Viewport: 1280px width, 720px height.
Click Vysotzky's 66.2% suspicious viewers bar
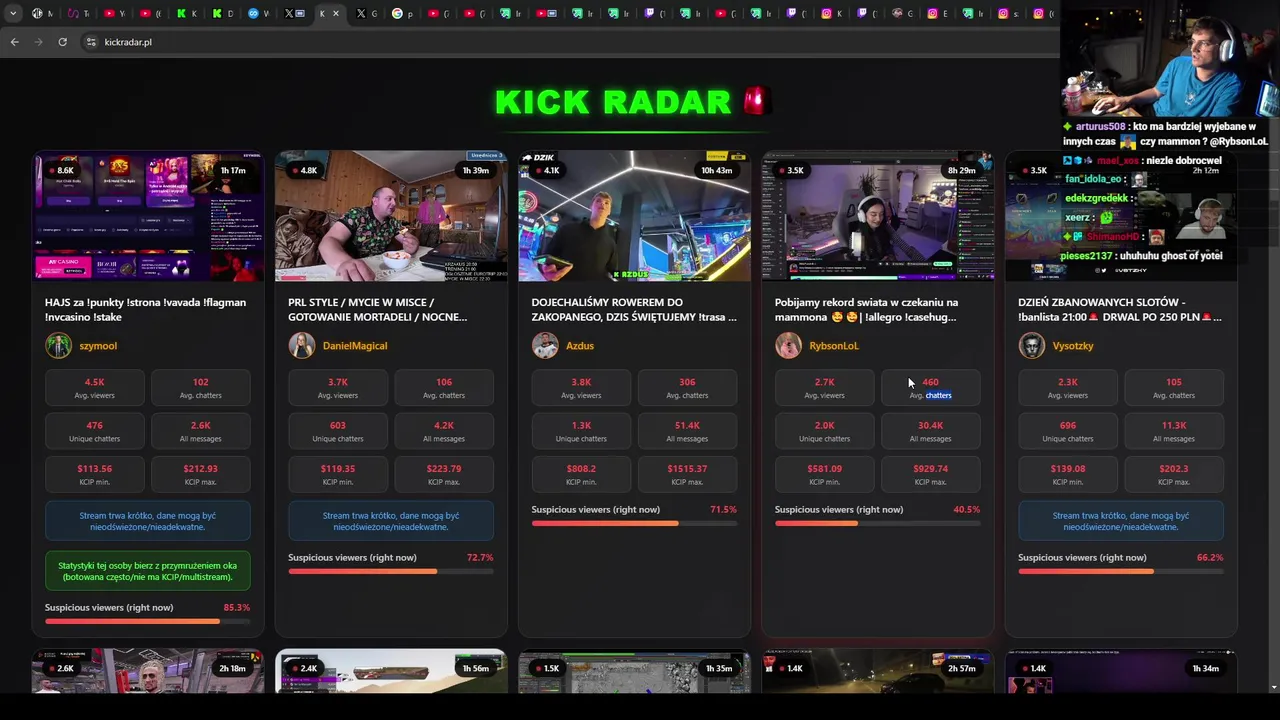[1121, 571]
